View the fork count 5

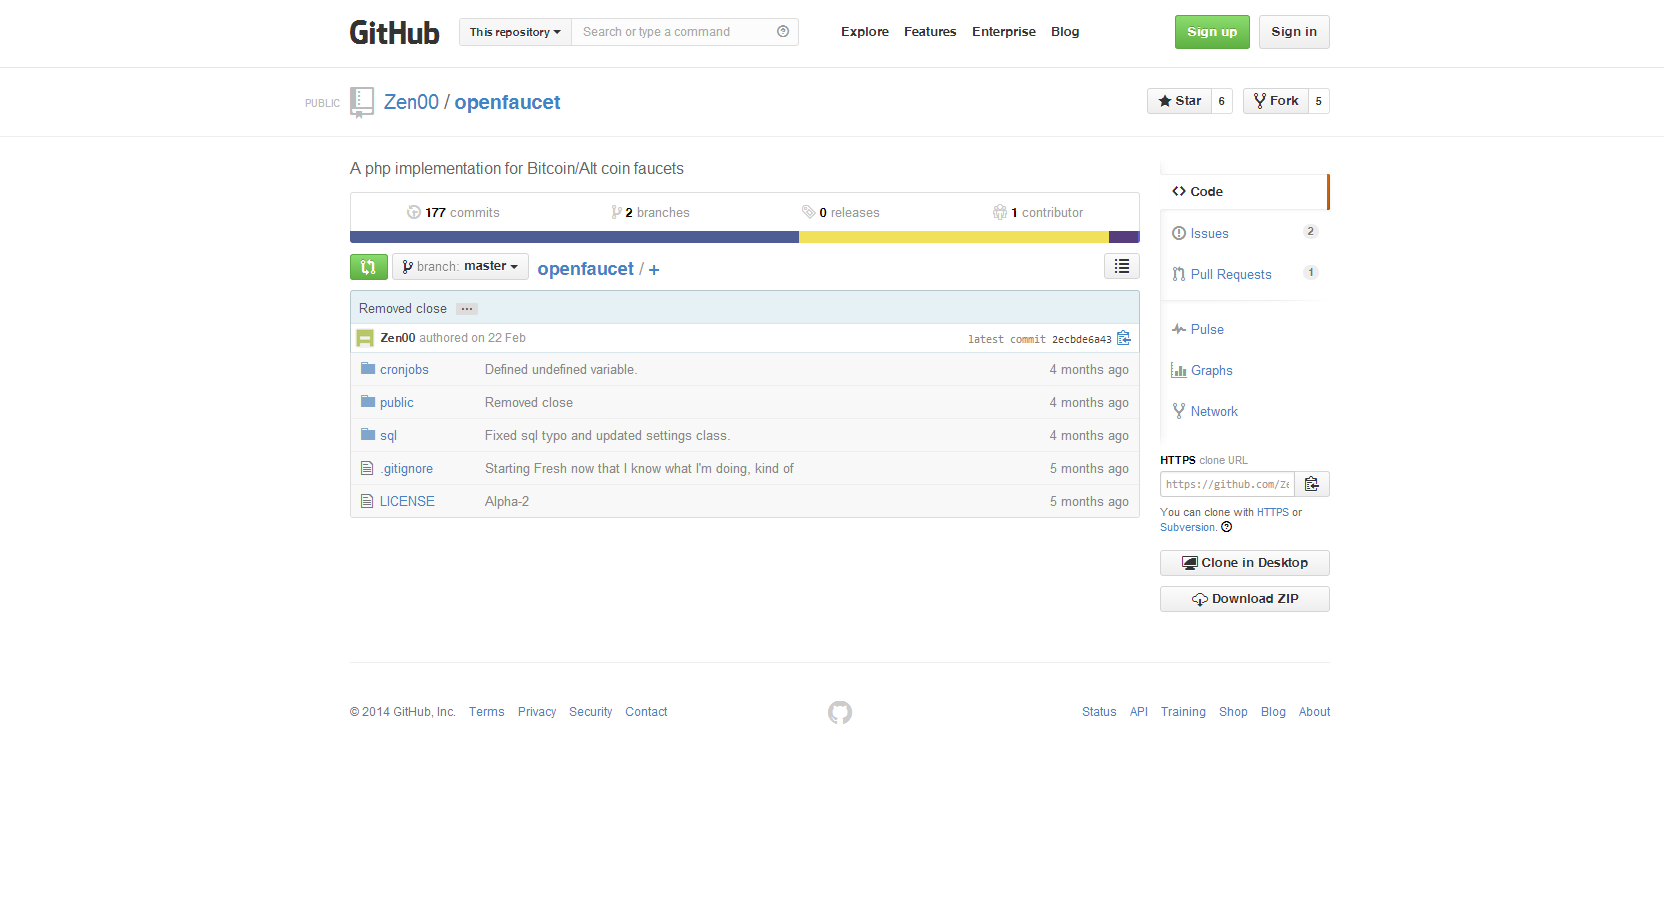click(x=1319, y=101)
